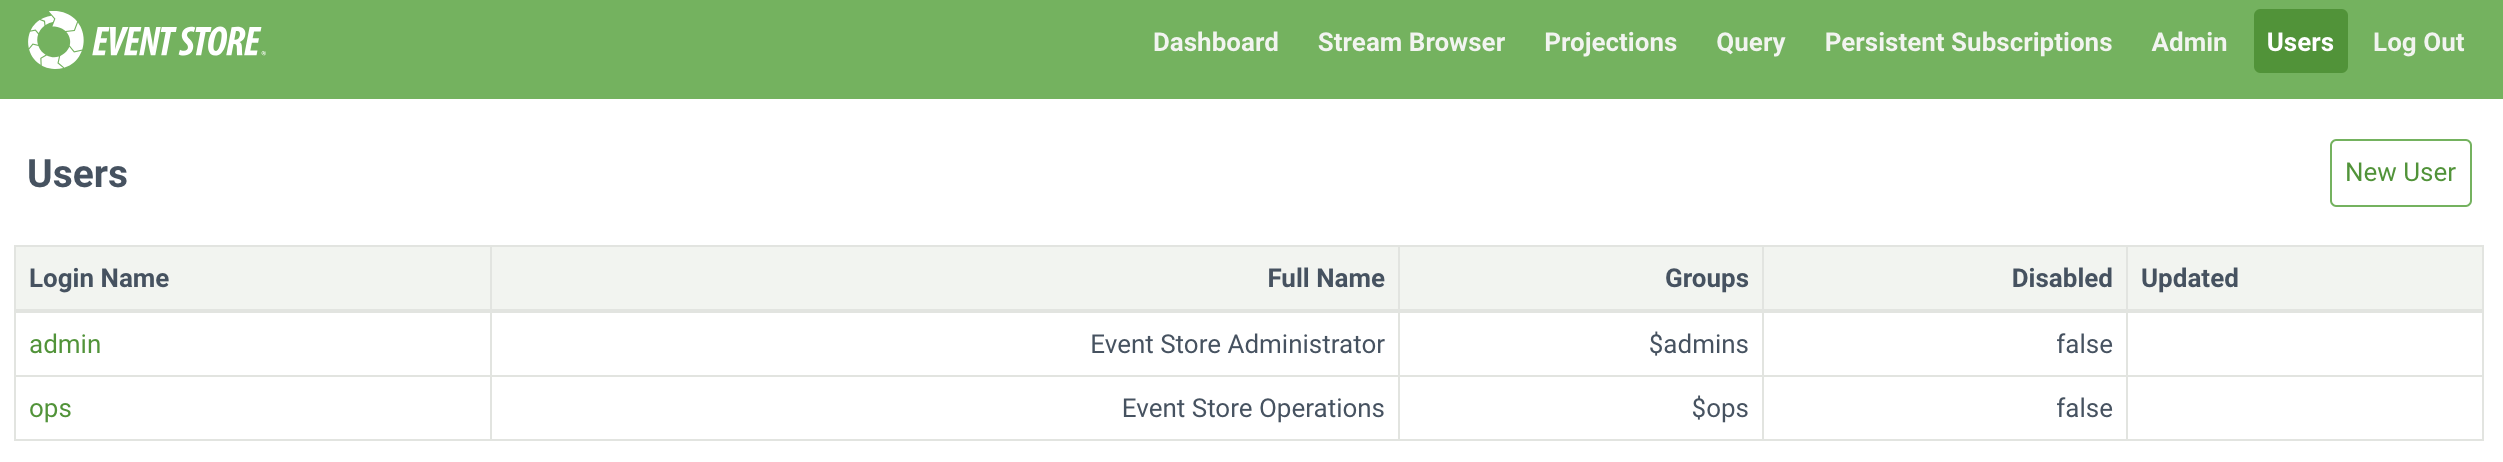Open the admin user link

tap(65, 344)
